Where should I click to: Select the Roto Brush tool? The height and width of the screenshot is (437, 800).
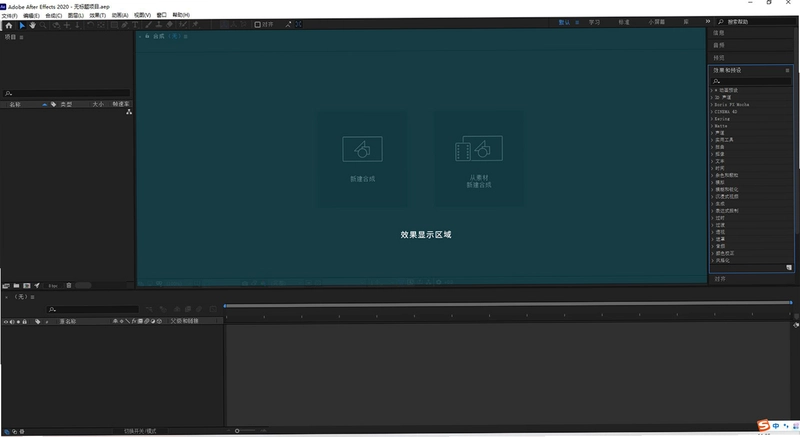[183, 24]
